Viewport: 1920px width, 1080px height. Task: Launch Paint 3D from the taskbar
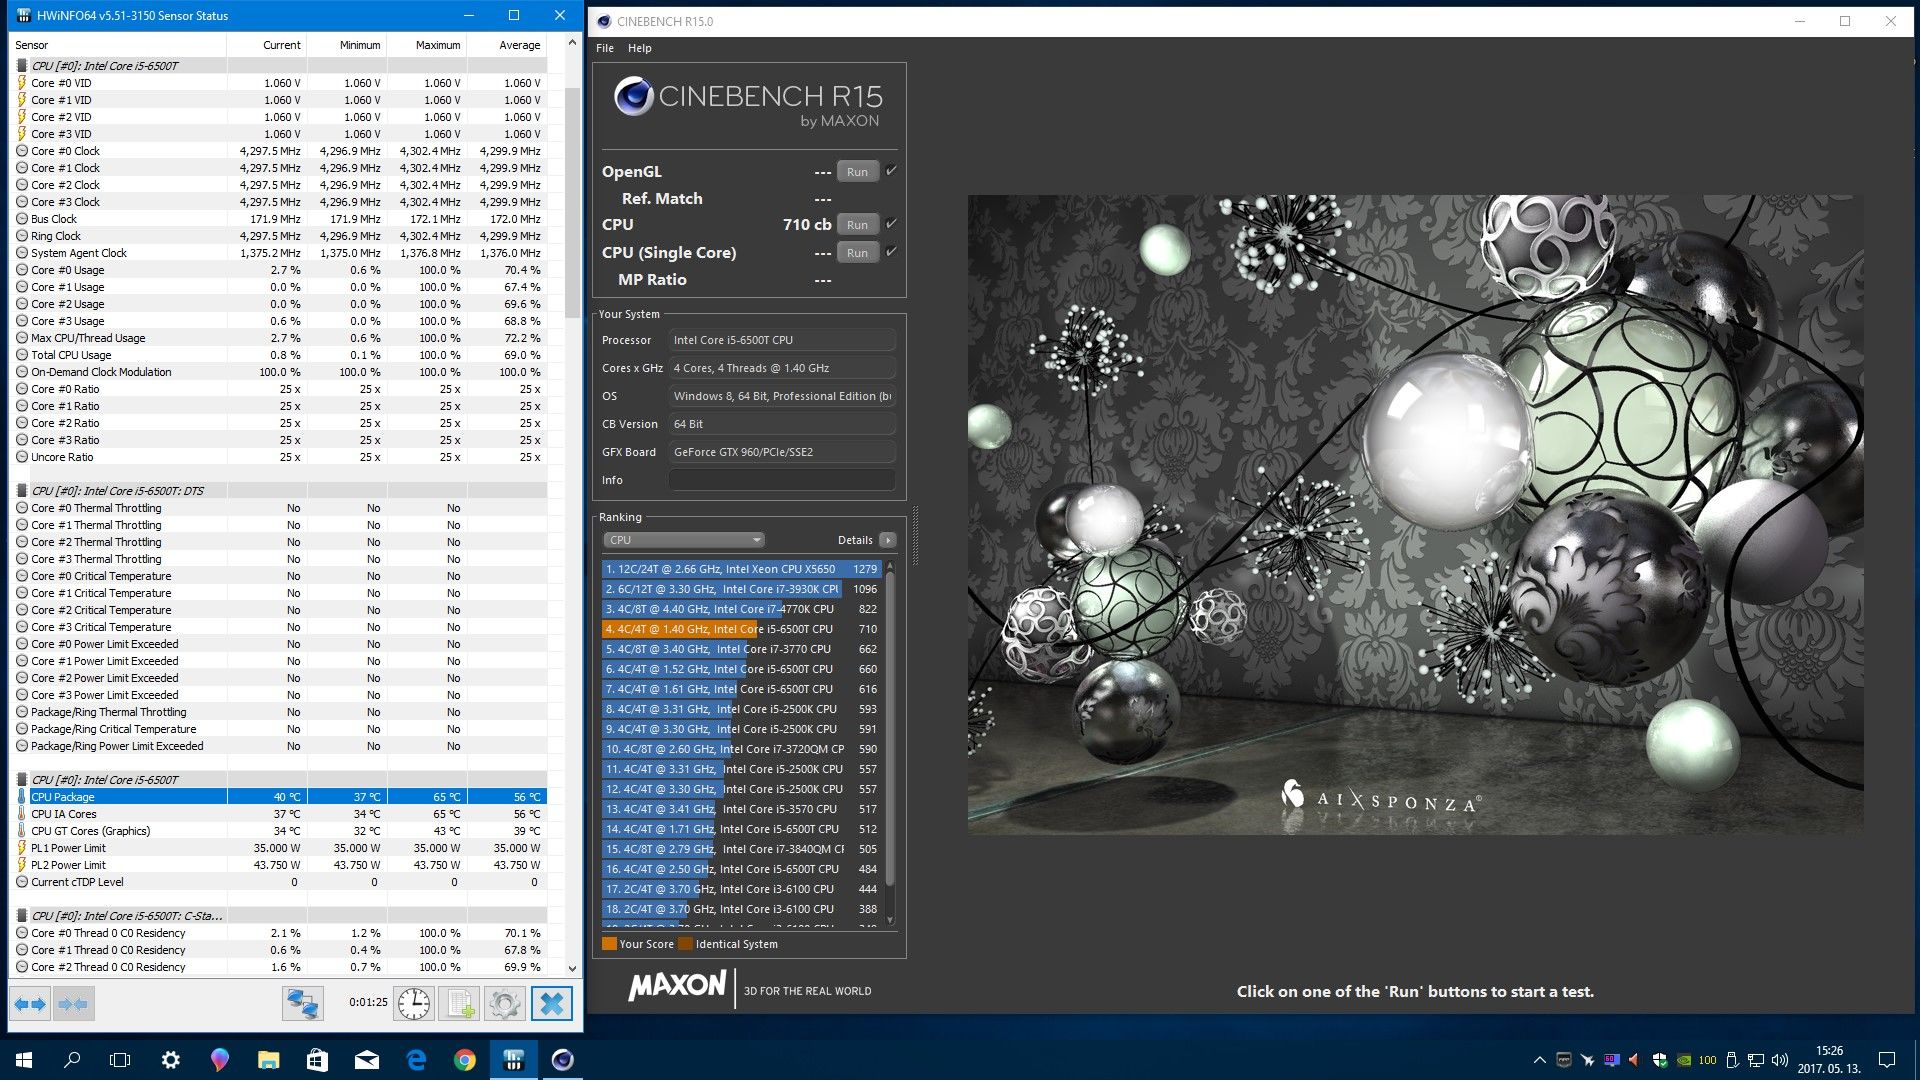click(219, 1060)
